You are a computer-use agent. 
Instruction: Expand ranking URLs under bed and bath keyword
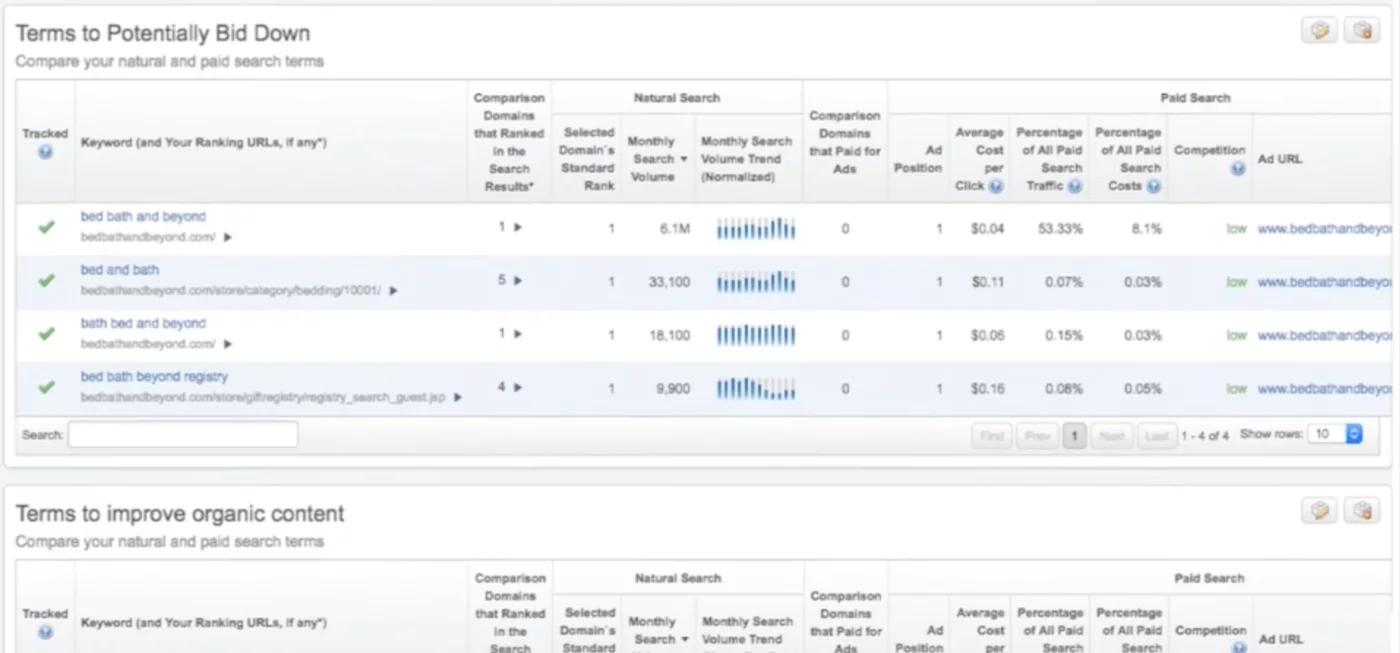pos(393,291)
